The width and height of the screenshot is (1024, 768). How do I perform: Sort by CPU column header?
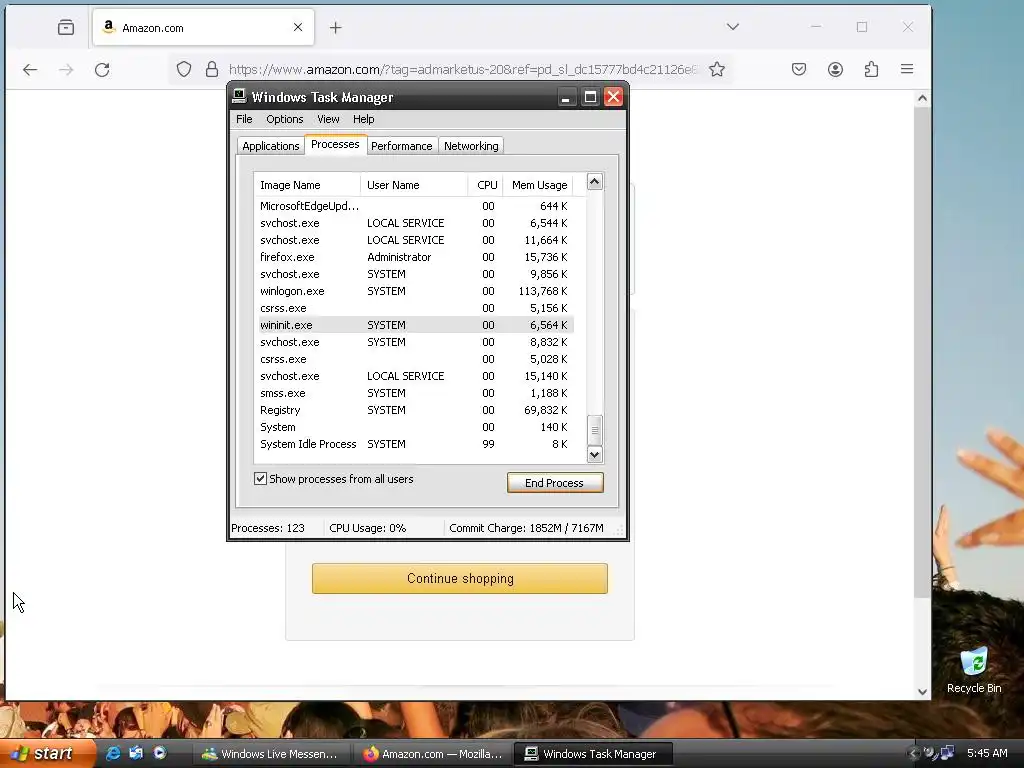[x=486, y=185]
